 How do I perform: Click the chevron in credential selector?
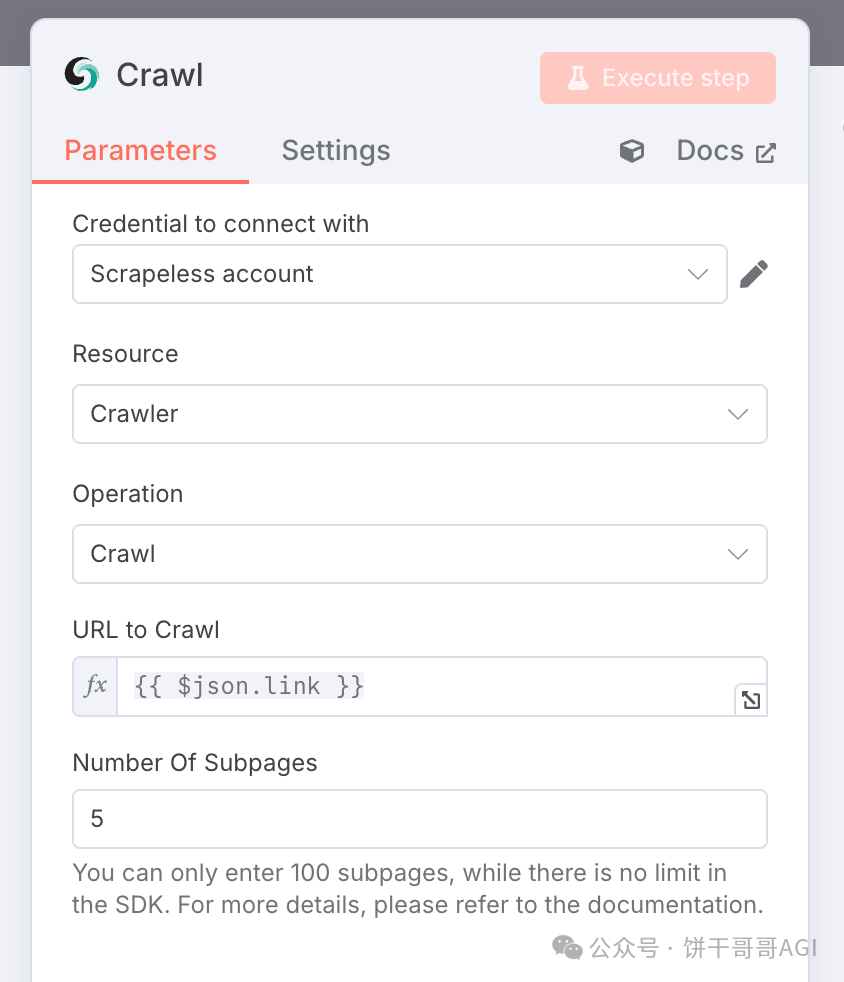(697, 274)
